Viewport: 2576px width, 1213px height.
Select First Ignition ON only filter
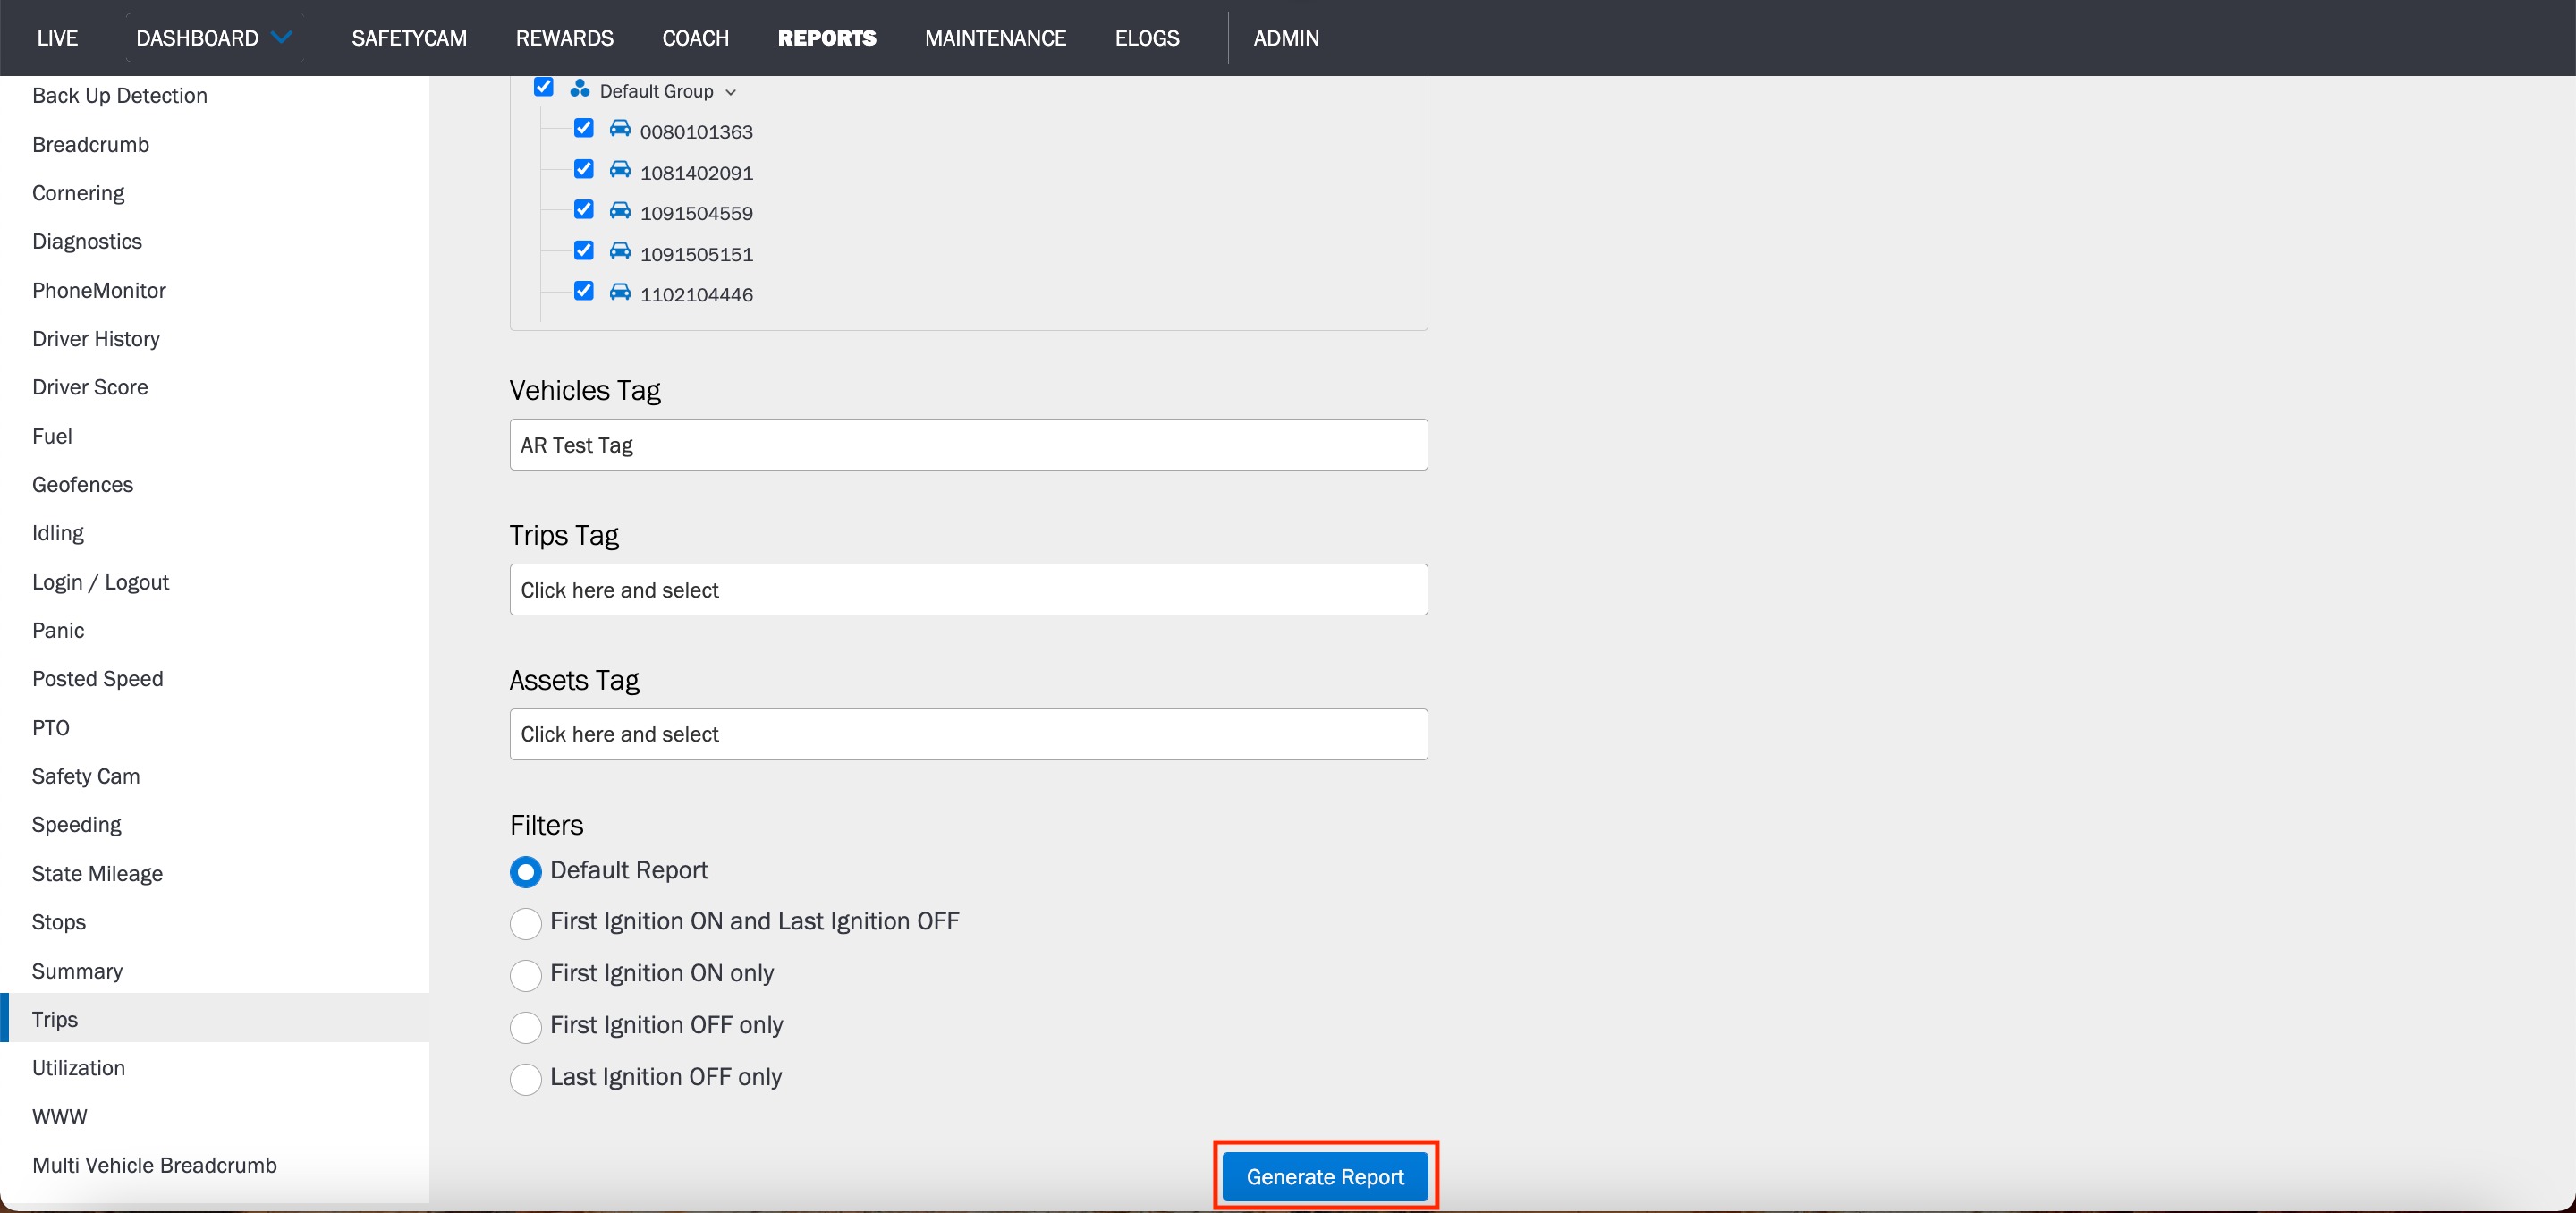[x=525, y=975]
